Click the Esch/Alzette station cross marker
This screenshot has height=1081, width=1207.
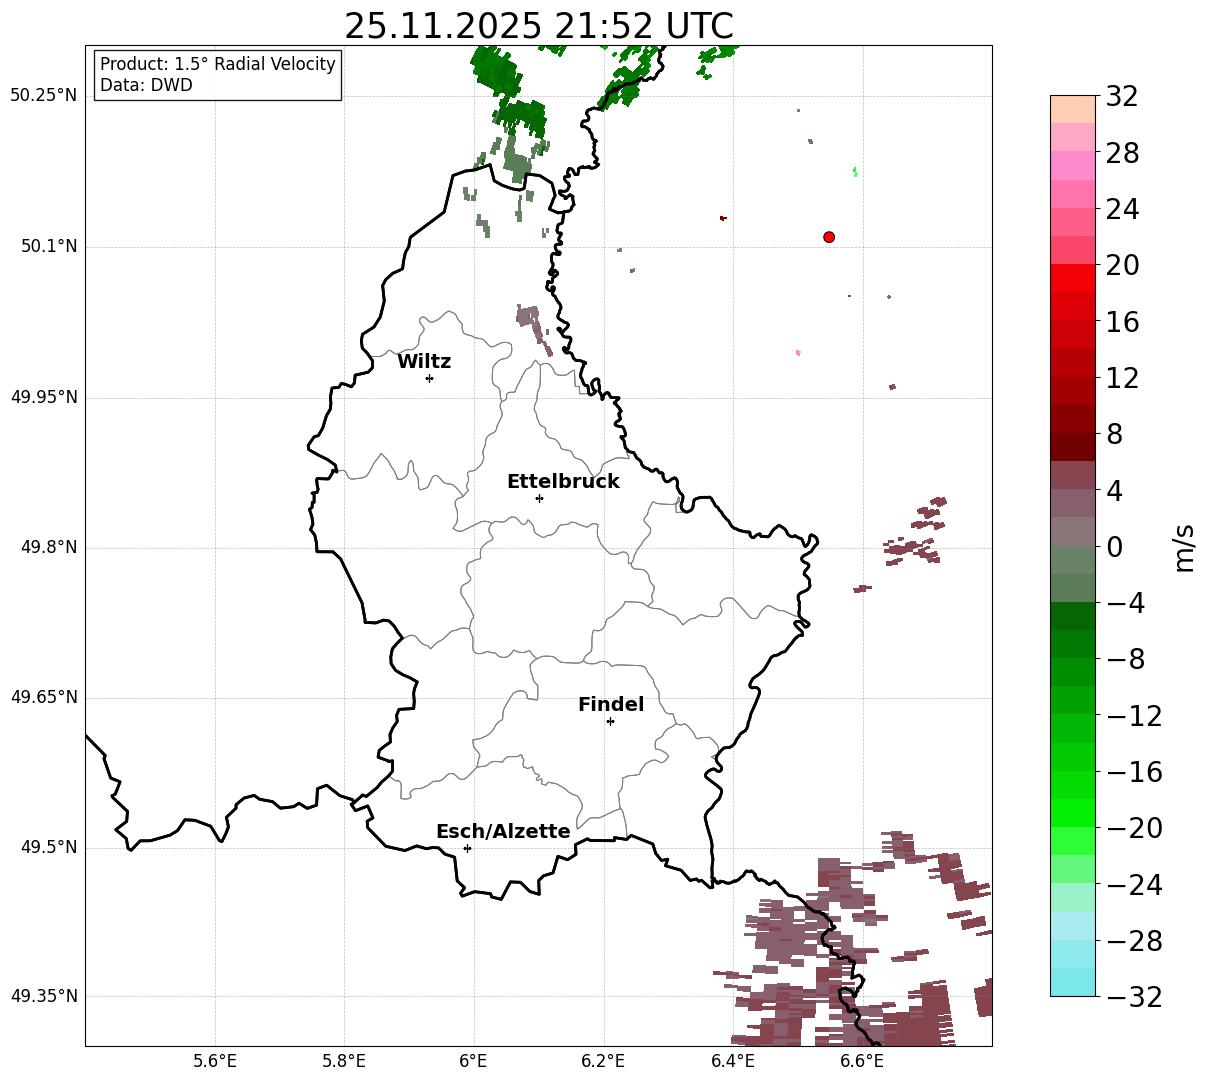(x=467, y=848)
